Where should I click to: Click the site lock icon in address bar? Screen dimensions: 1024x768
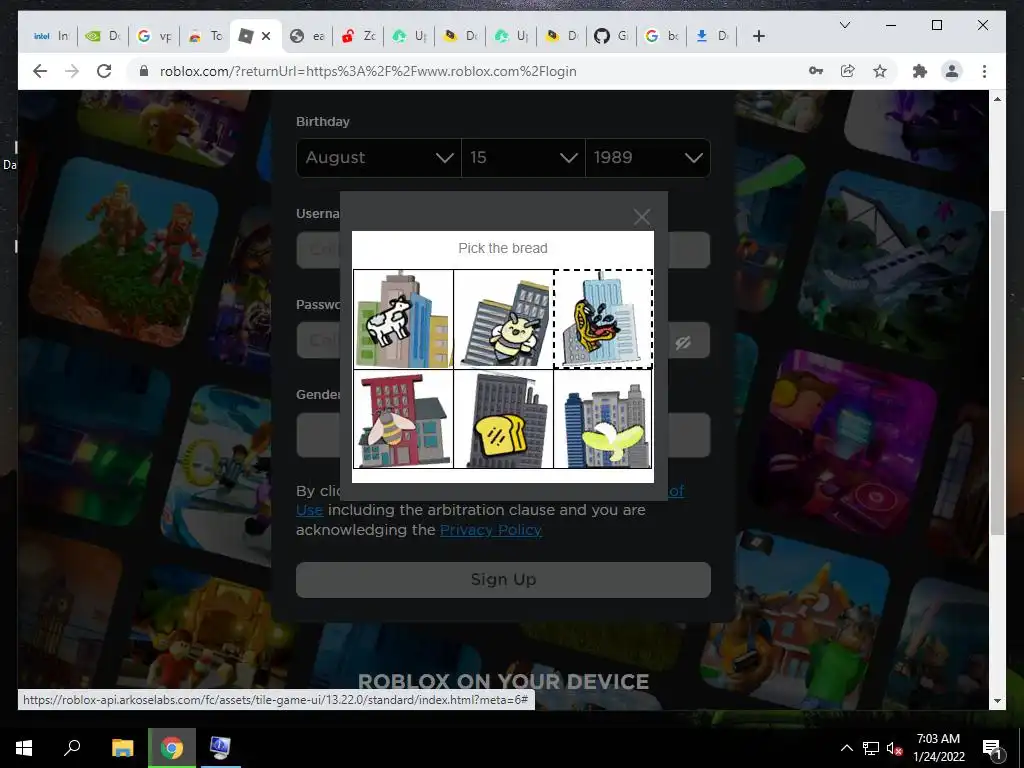tap(144, 71)
